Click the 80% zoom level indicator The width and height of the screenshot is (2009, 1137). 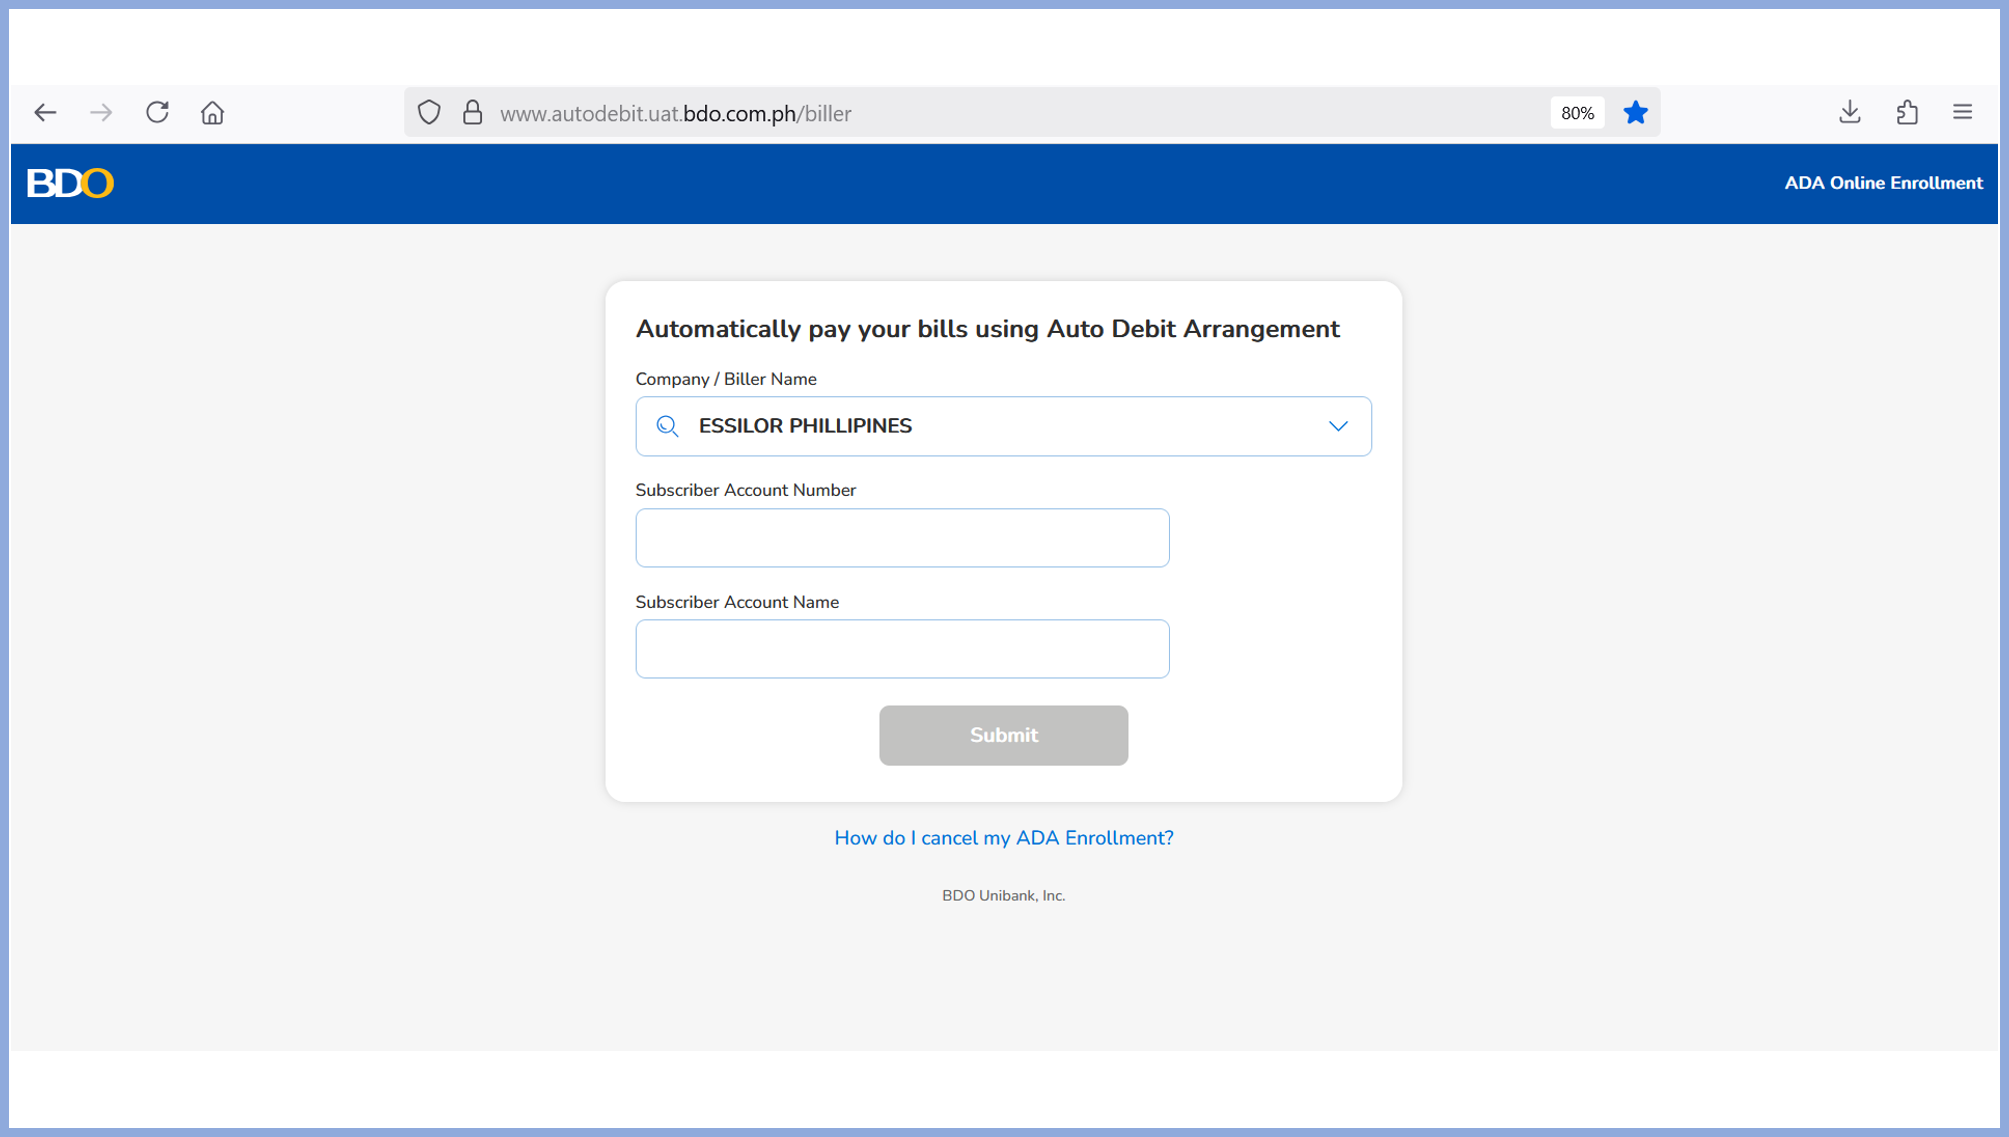point(1577,113)
